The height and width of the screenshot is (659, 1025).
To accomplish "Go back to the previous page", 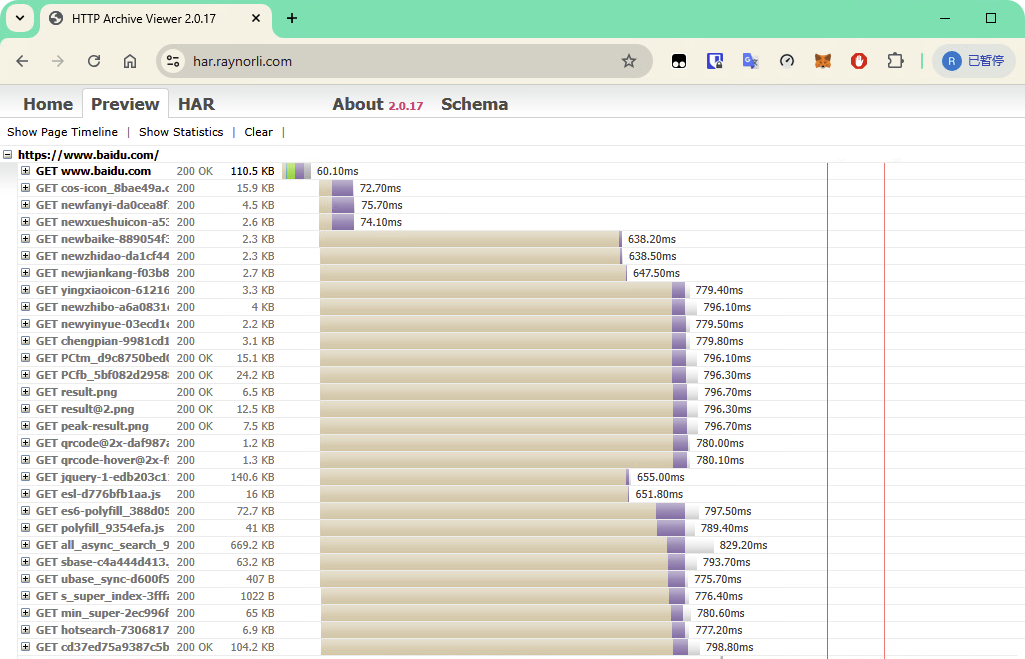I will point(22,61).
